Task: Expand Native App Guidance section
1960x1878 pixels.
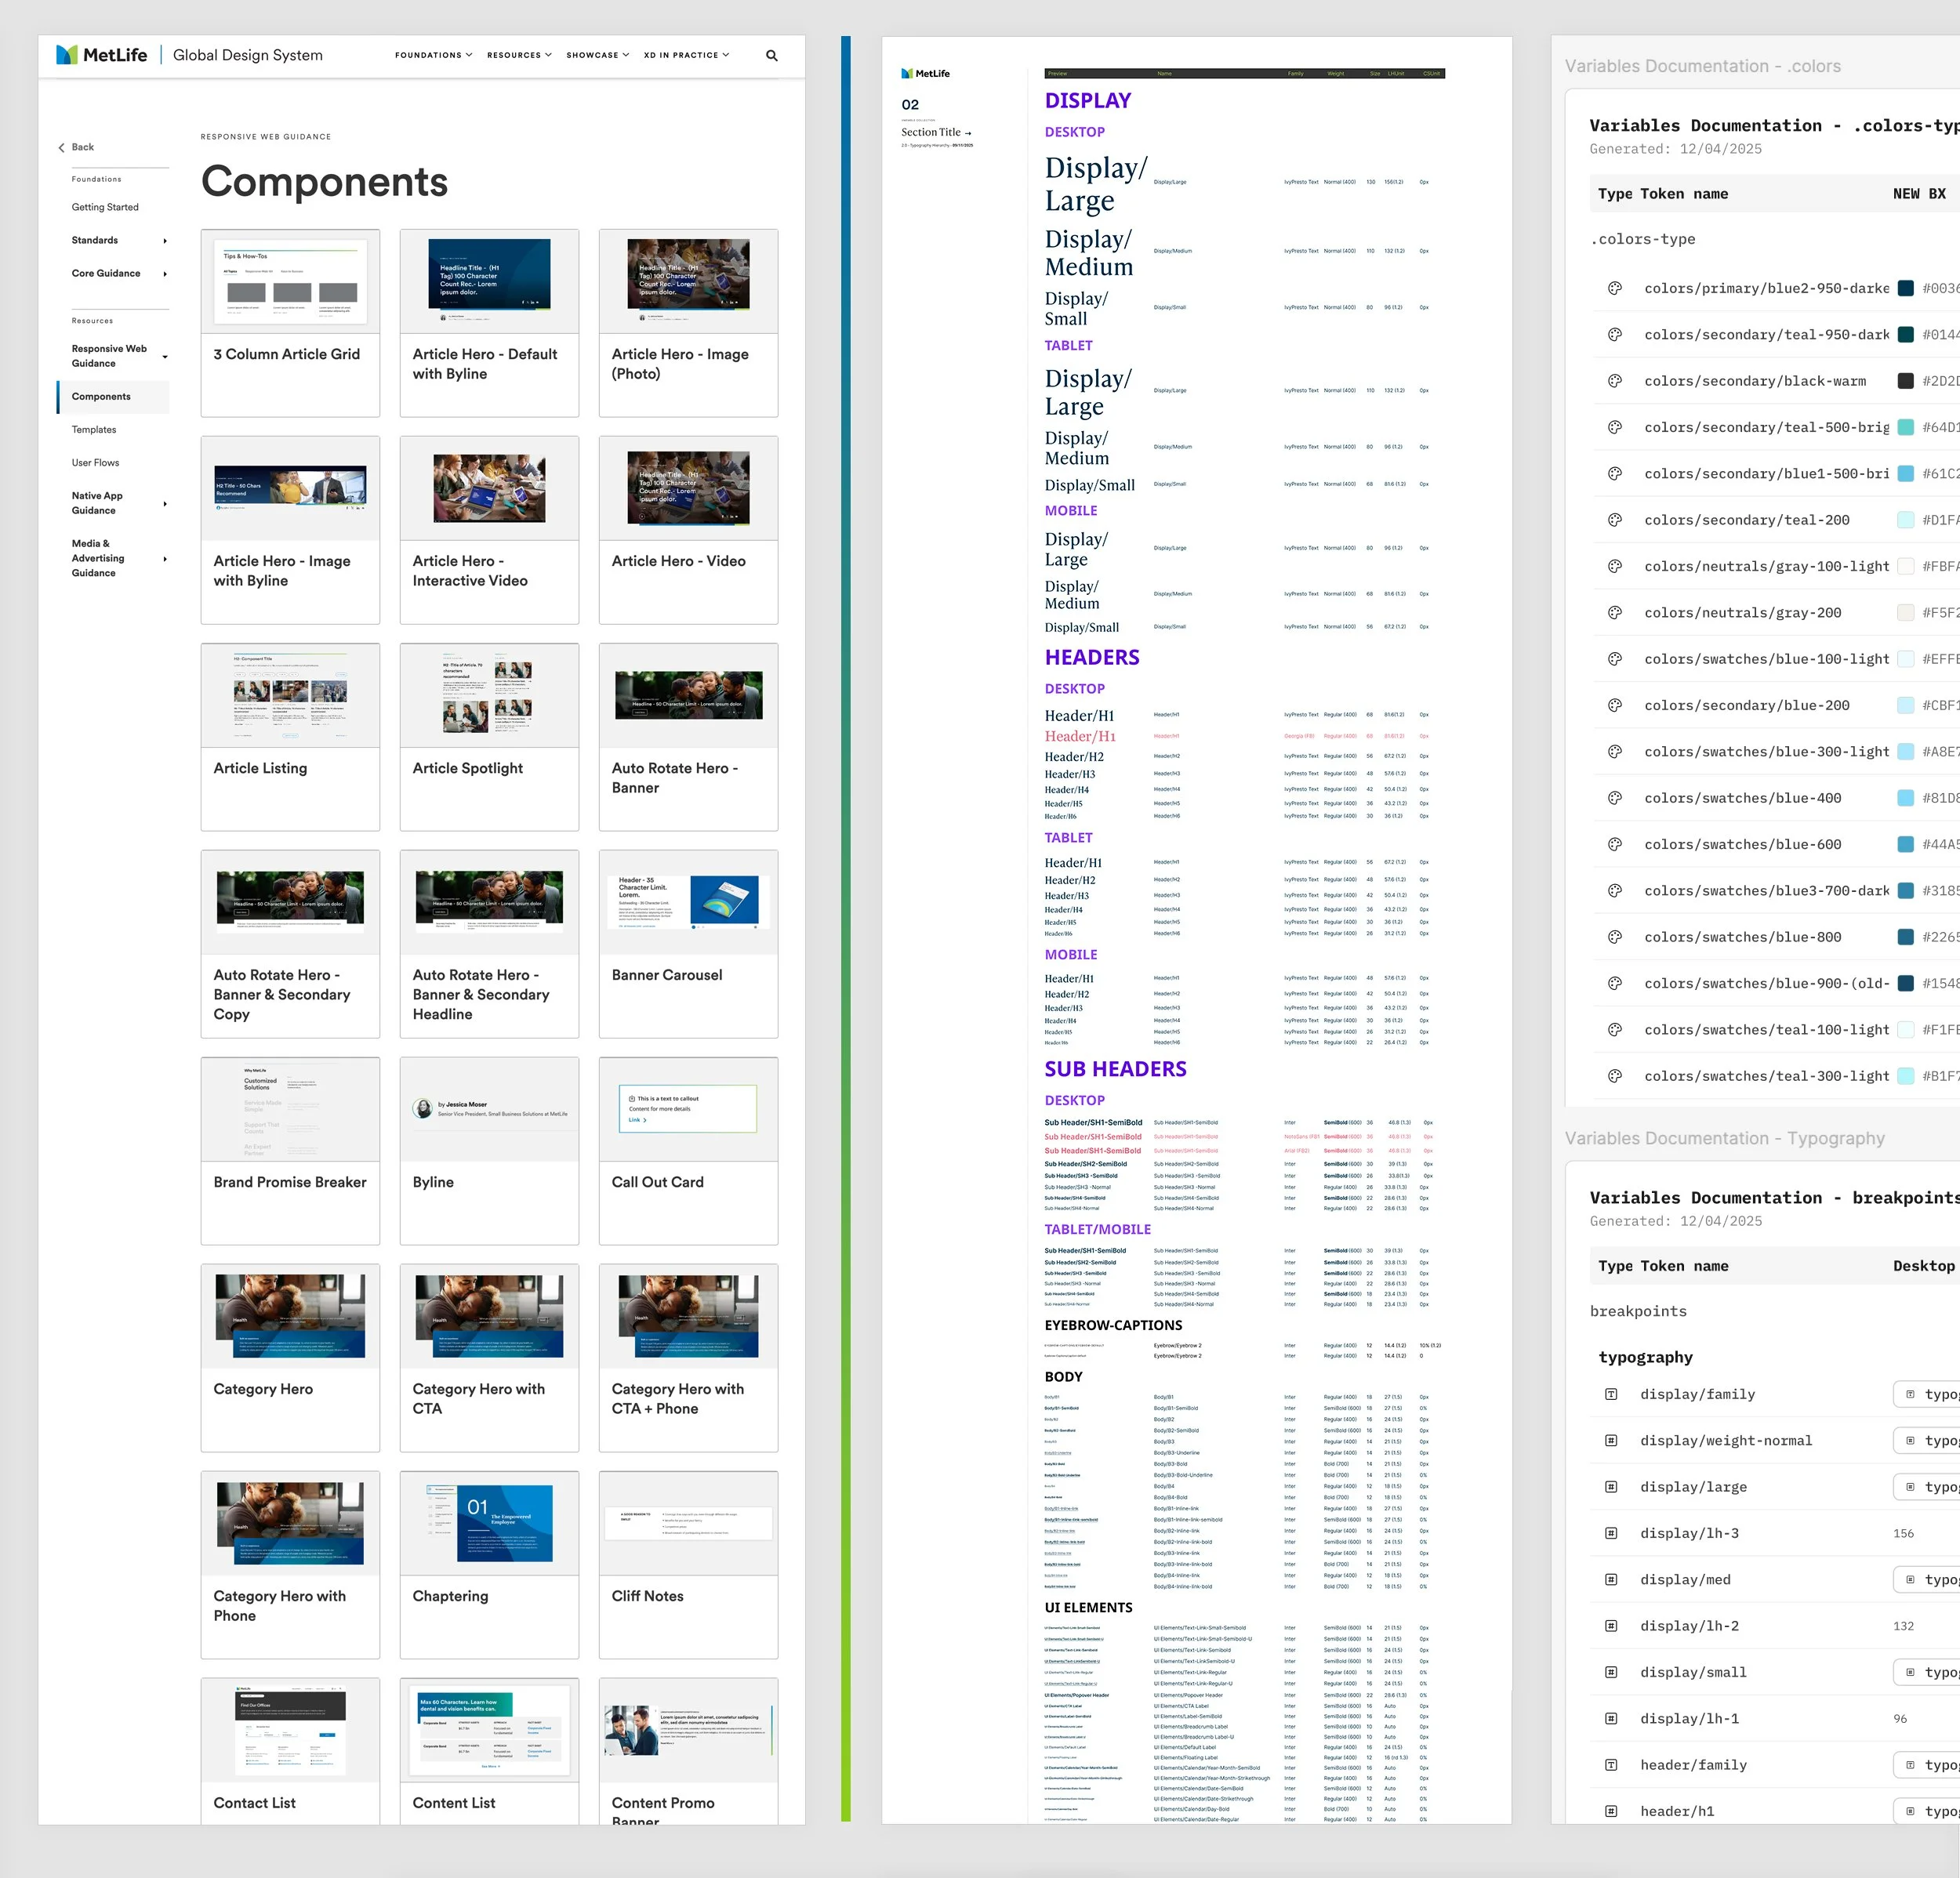Action: tap(164, 504)
